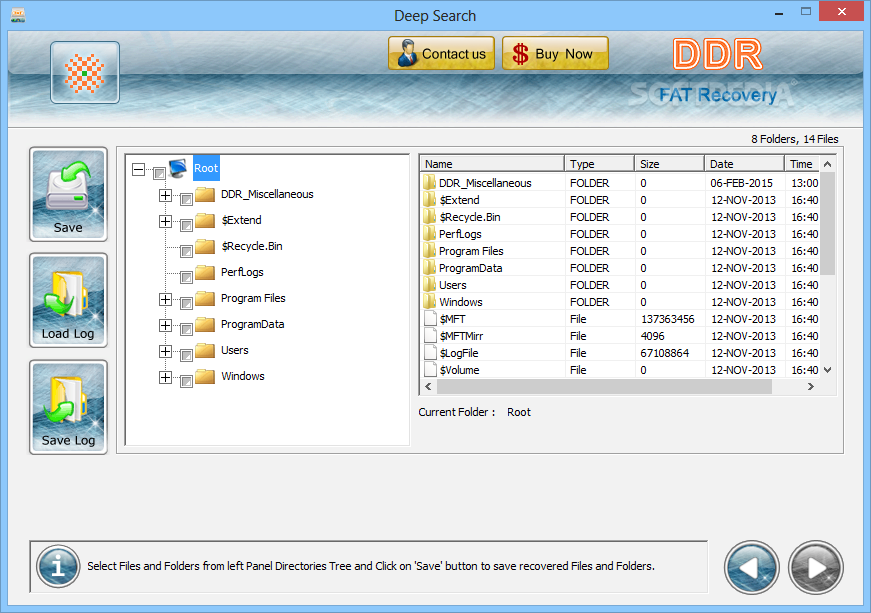Click the horizontal scrollbar thumb in file list

click(x=604, y=386)
